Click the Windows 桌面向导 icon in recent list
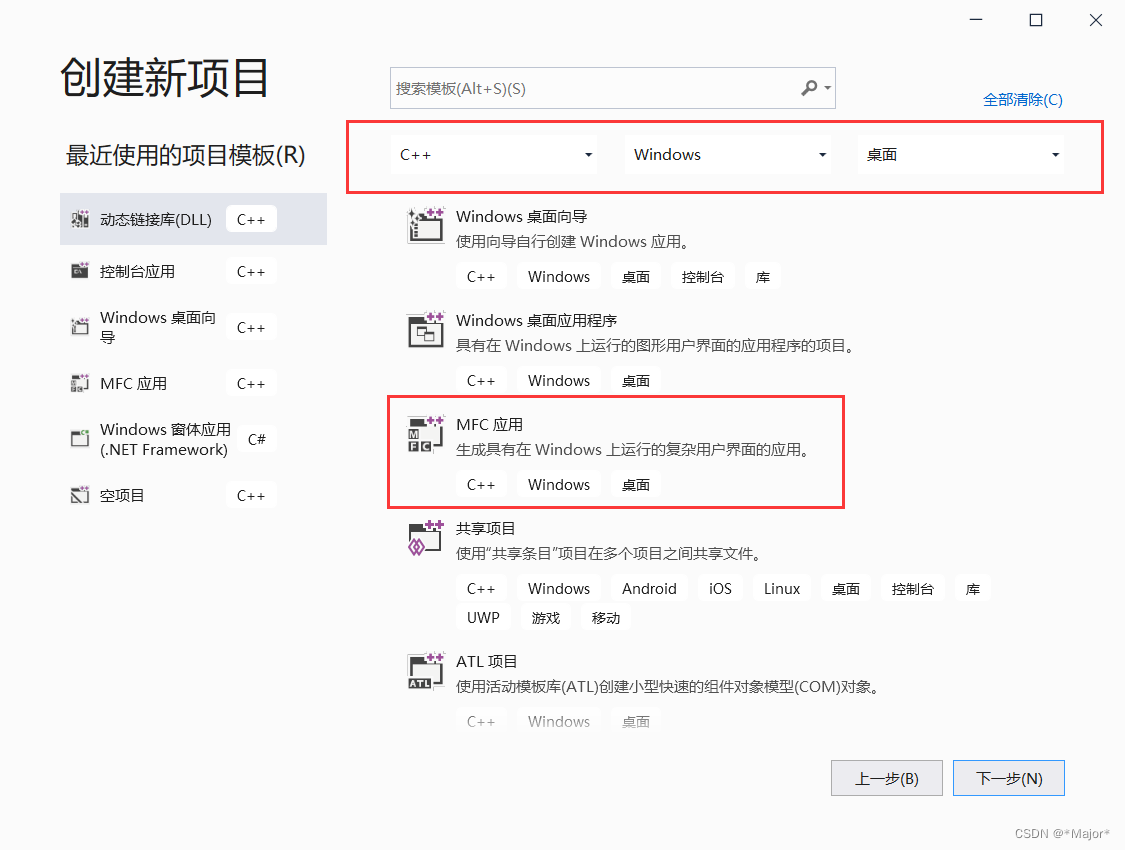The height and width of the screenshot is (850, 1125). click(80, 326)
